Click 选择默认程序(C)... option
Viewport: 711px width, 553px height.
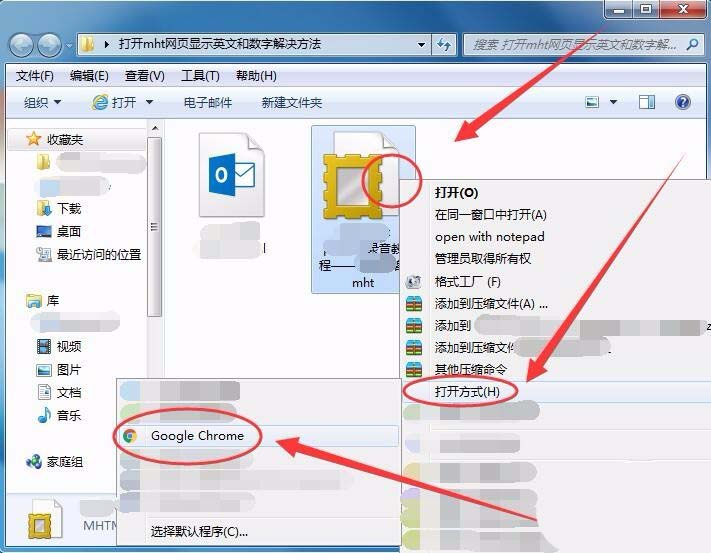coord(199,531)
